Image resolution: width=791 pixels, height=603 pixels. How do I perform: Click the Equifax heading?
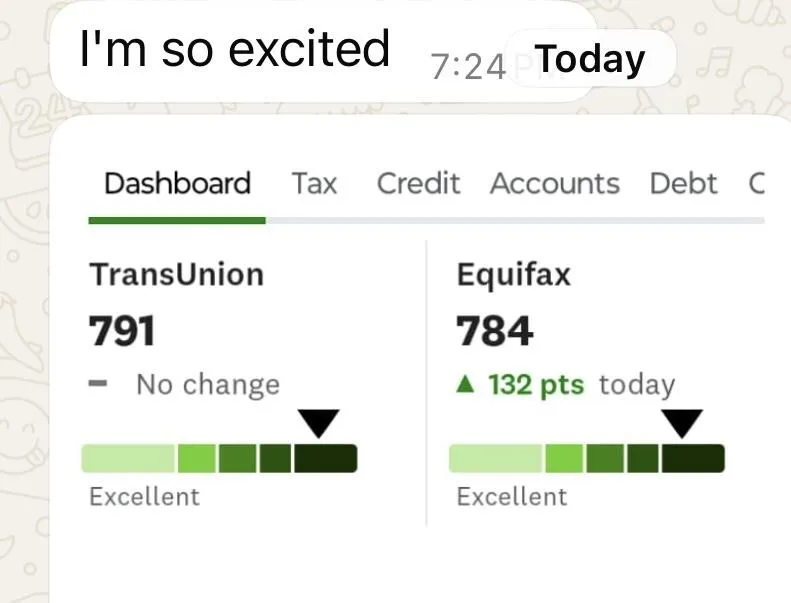click(x=513, y=274)
